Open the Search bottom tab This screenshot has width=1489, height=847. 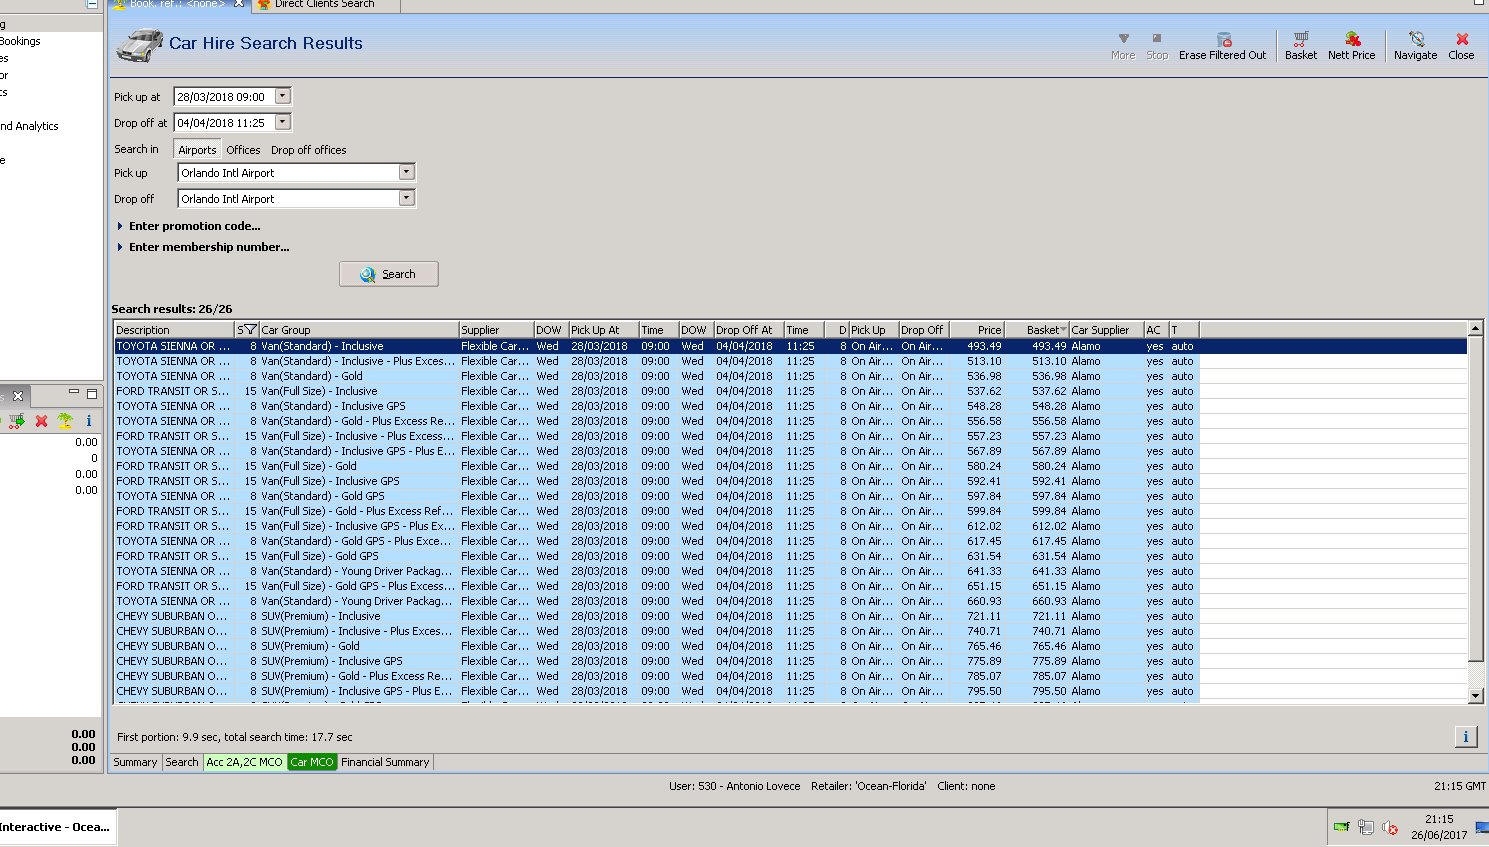[x=182, y=762]
